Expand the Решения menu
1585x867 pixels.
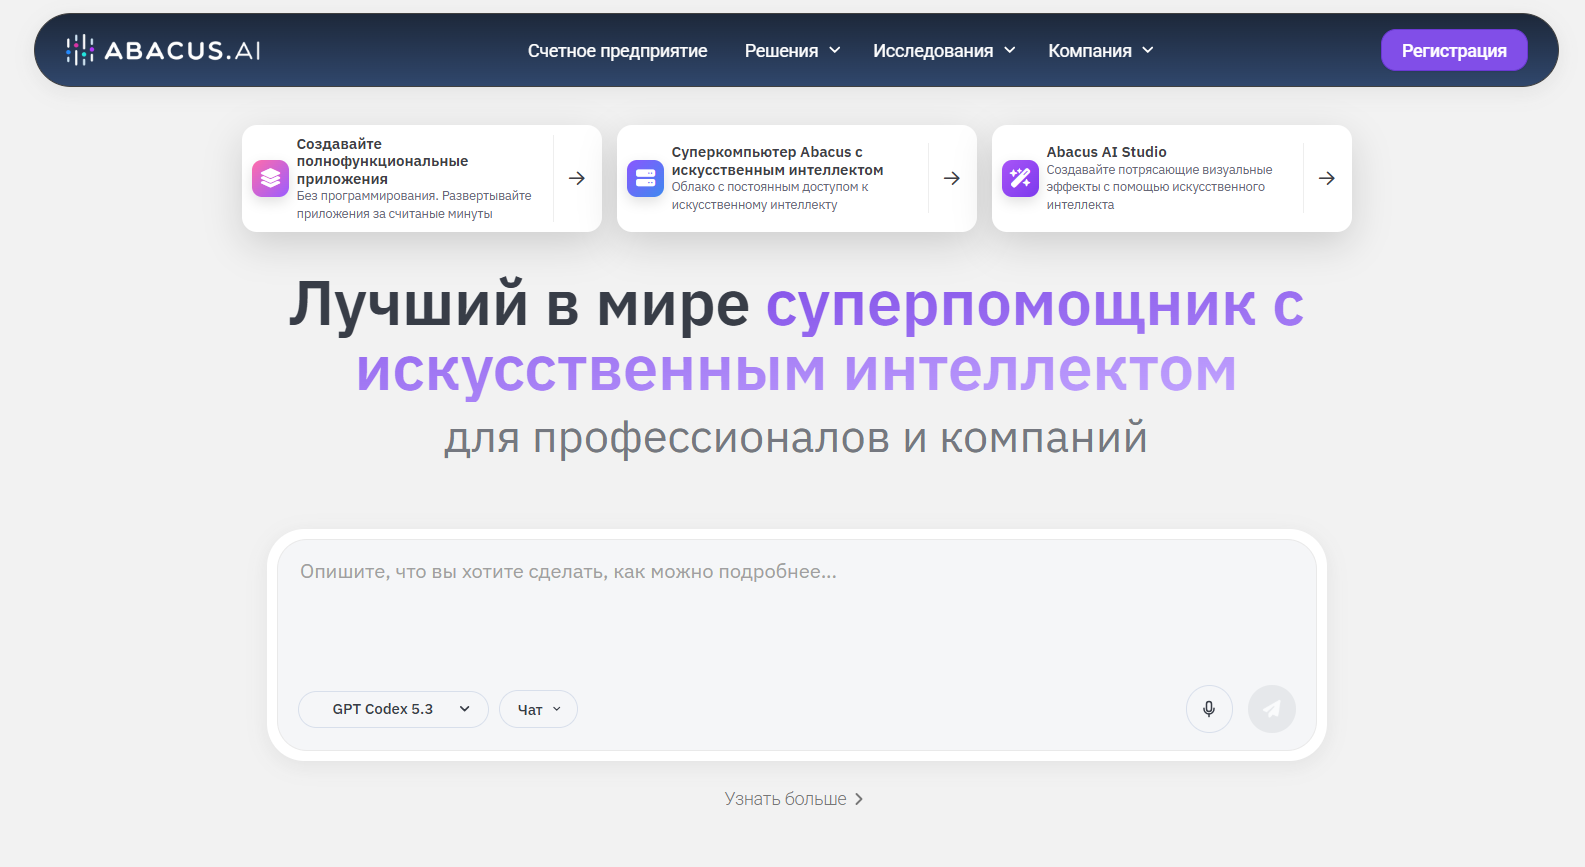(792, 51)
